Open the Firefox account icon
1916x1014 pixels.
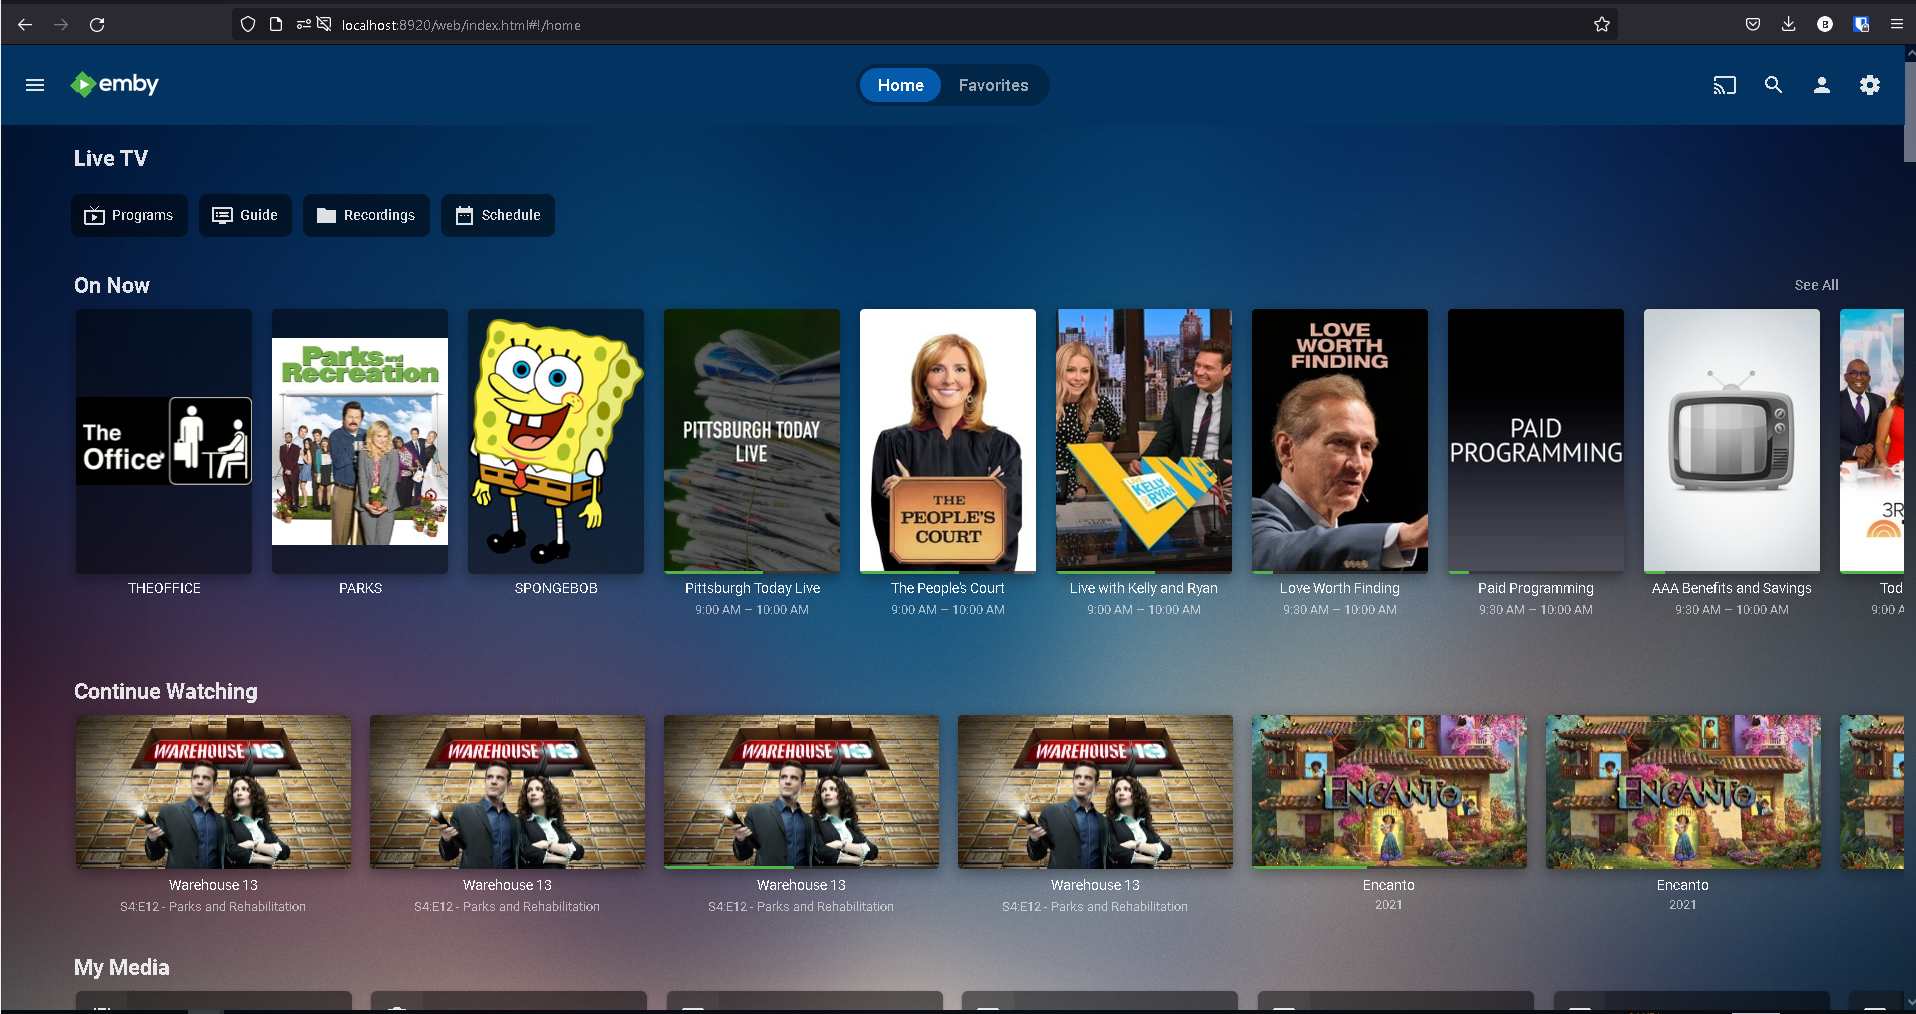click(1825, 24)
